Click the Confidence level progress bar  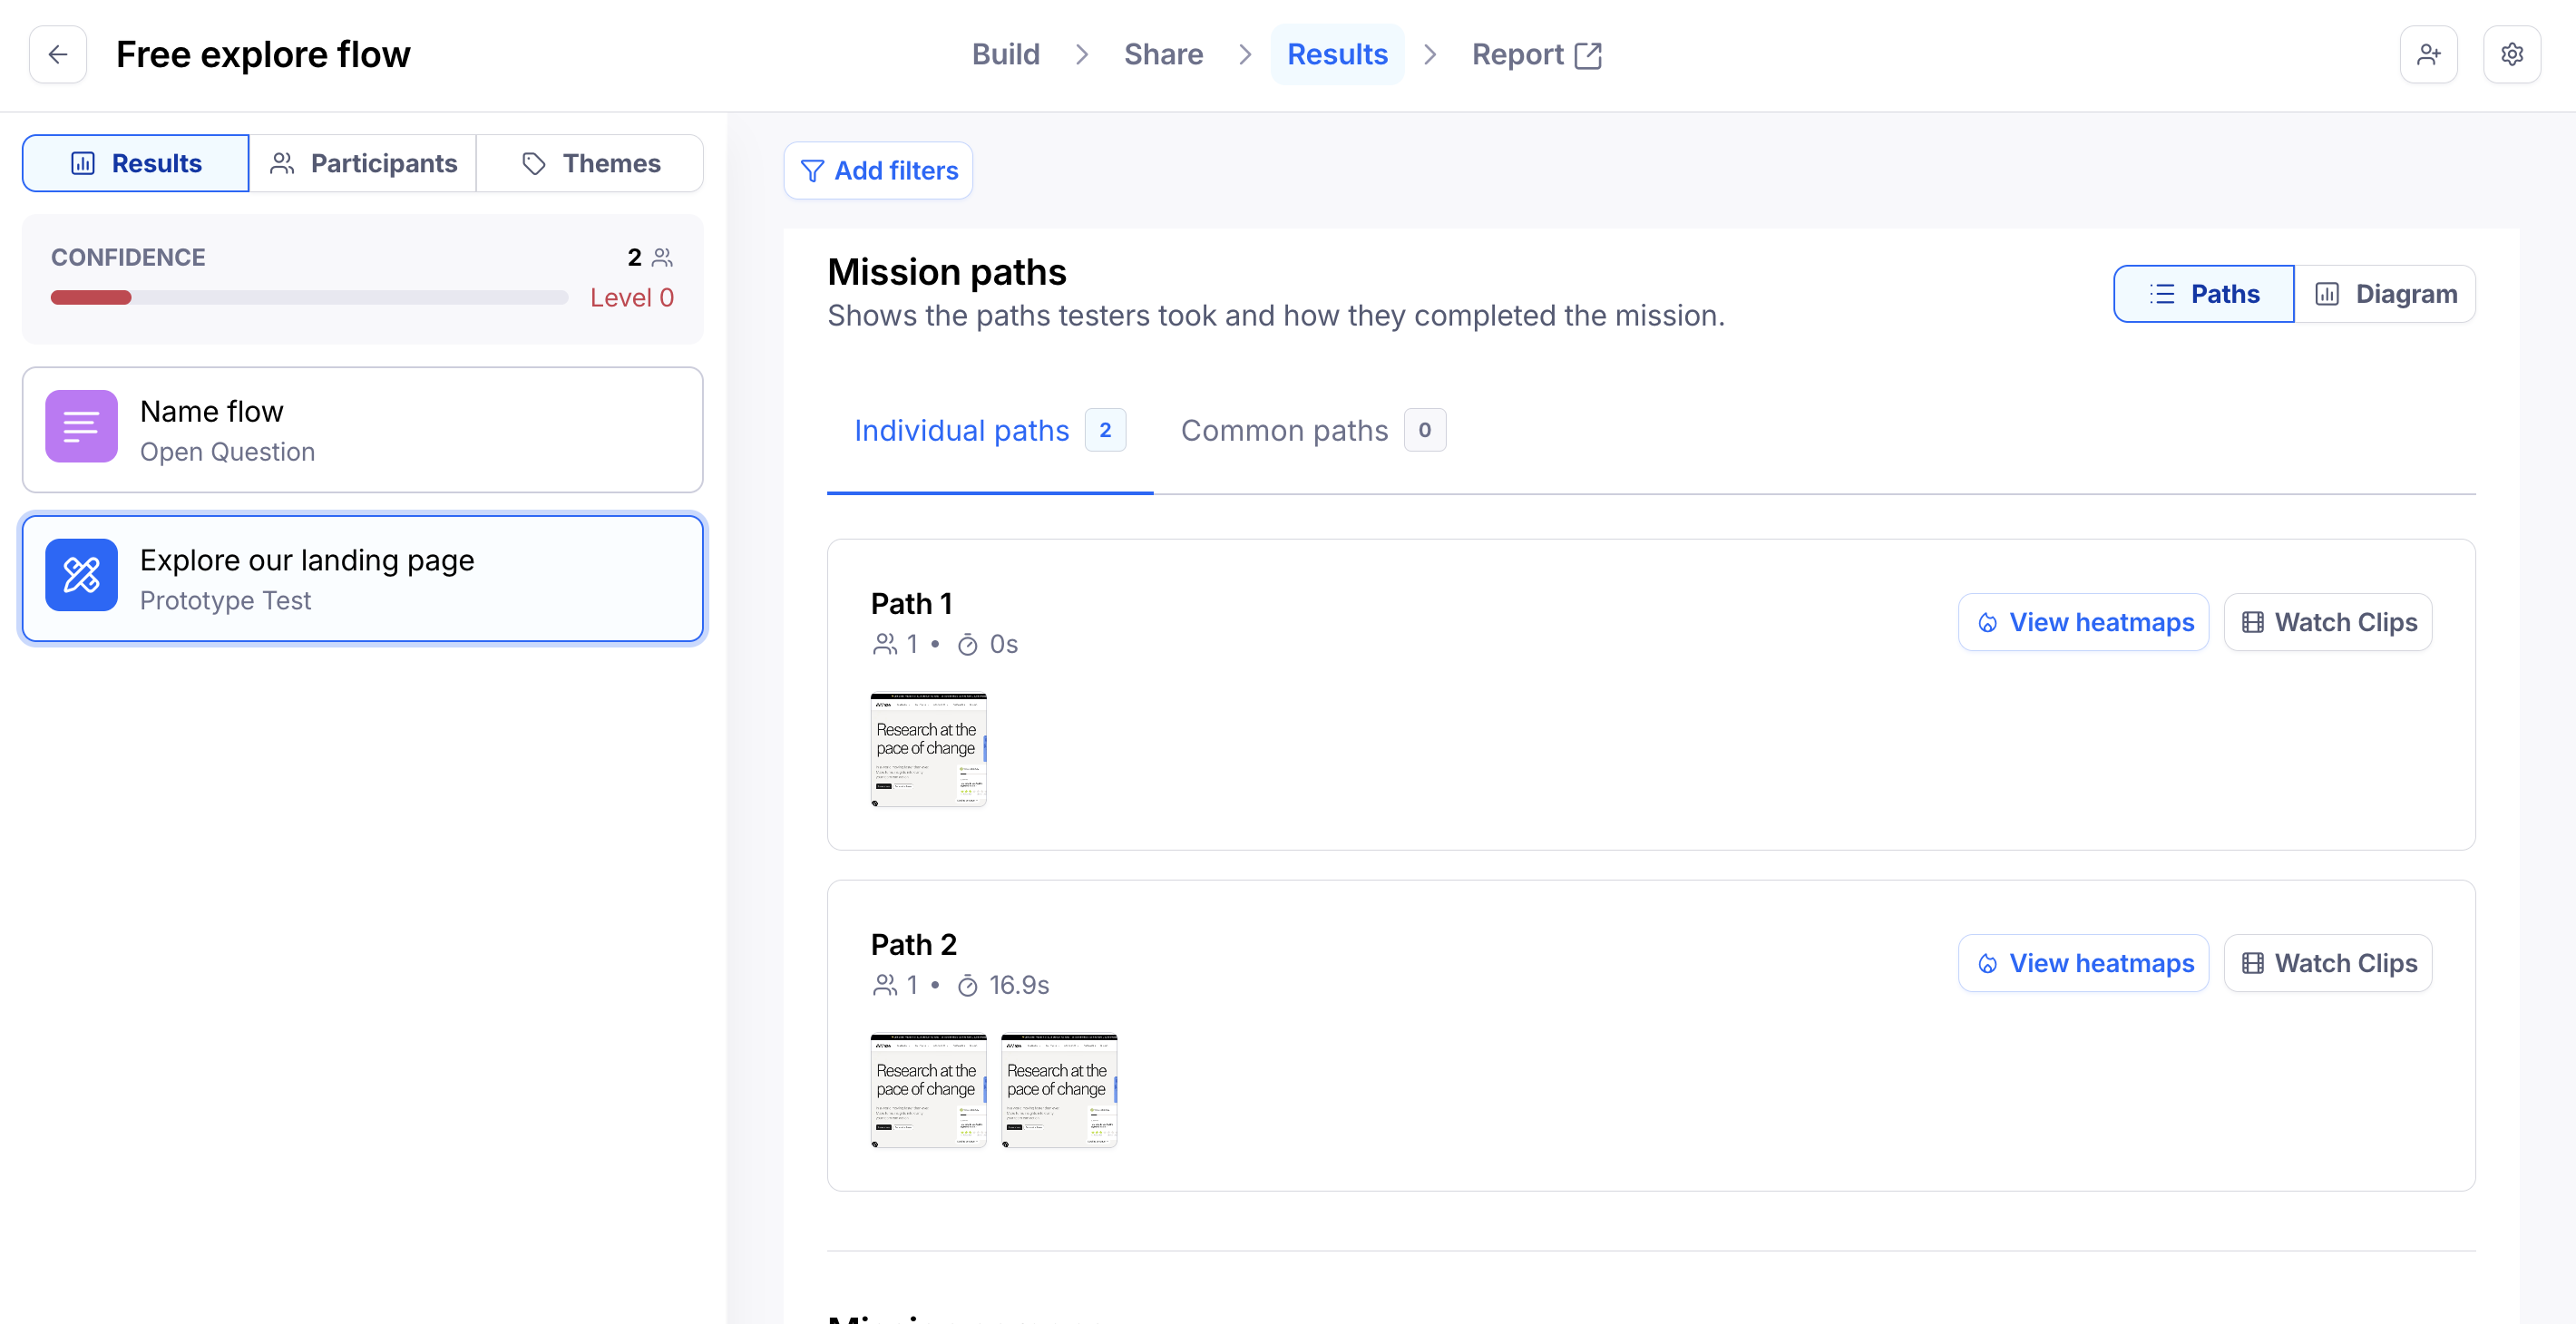(x=309, y=297)
